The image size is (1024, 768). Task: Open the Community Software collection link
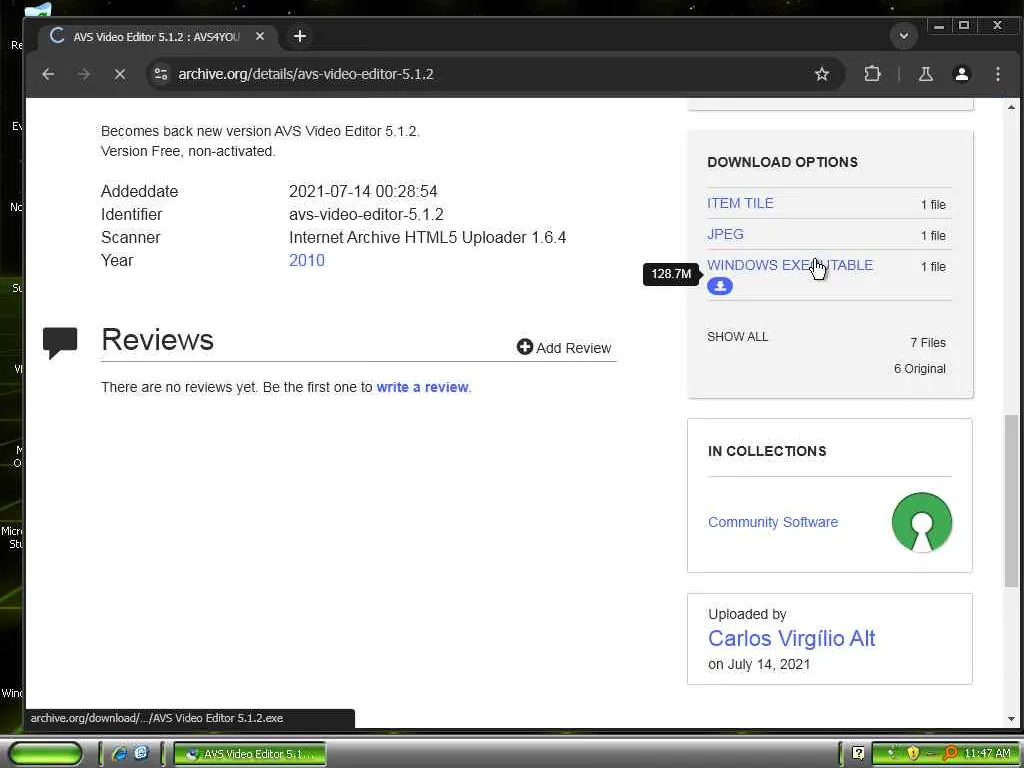[x=773, y=522]
